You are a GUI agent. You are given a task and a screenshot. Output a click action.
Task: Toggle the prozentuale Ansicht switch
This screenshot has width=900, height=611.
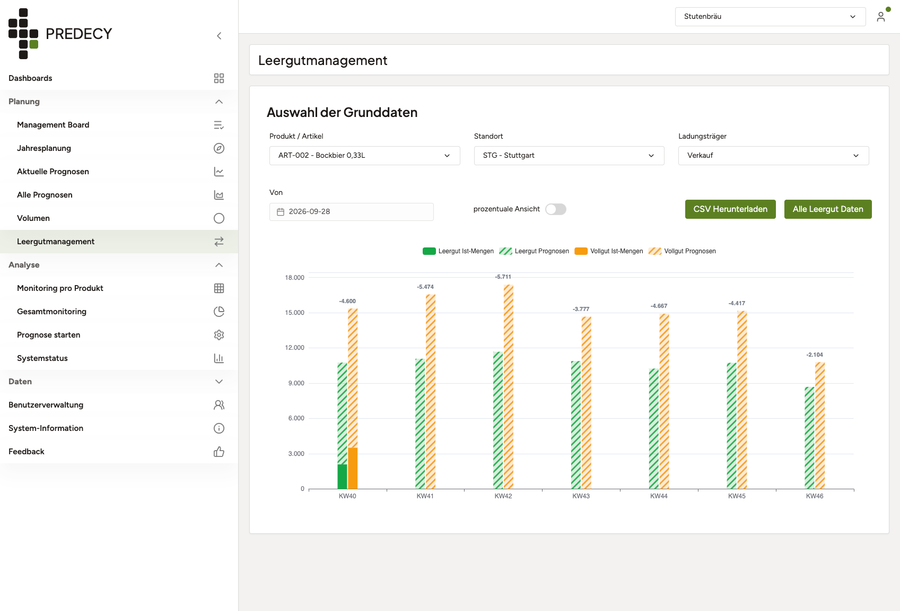[556, 209]
